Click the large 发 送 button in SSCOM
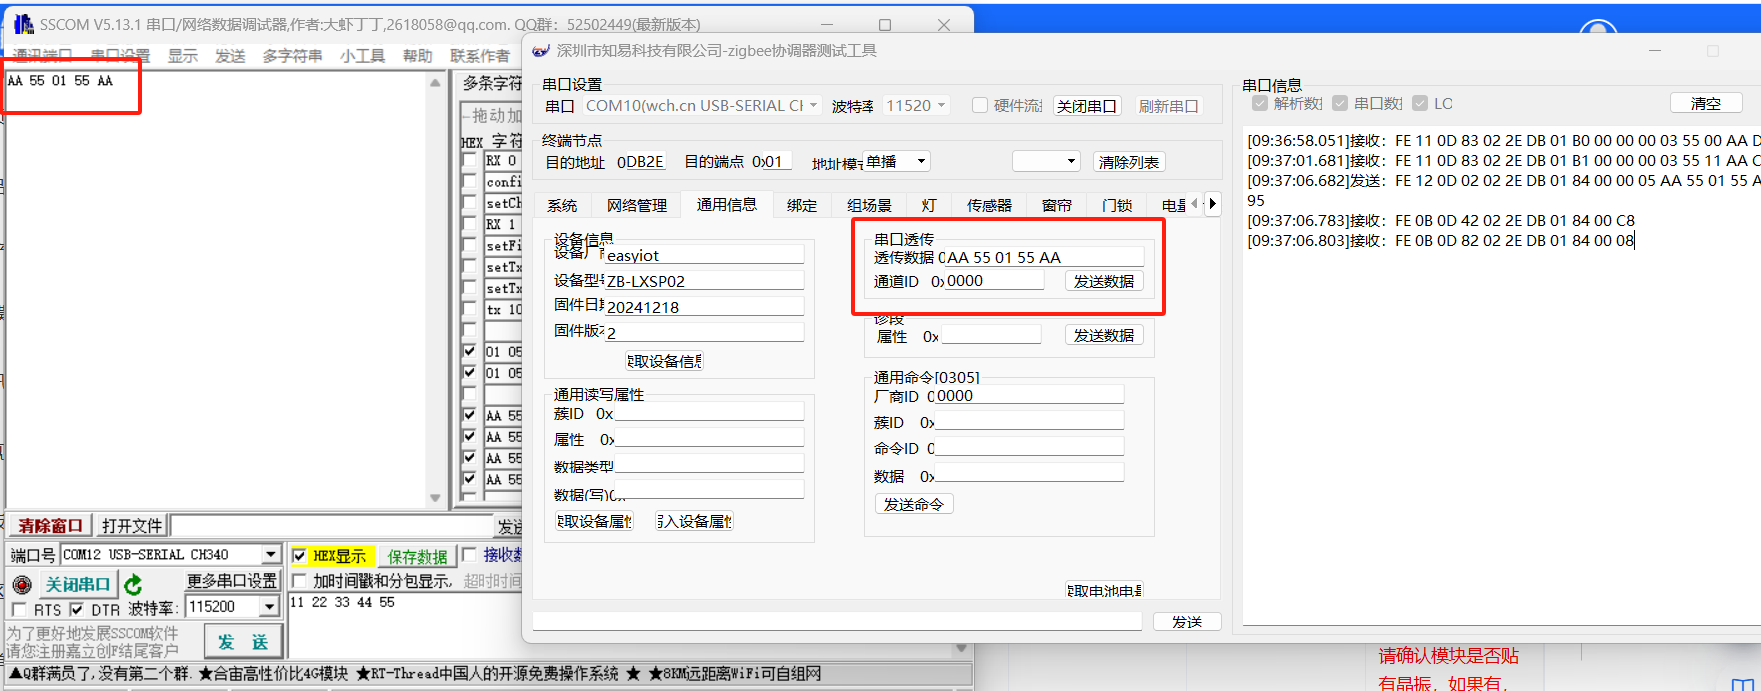This screenshot has width=1761, height=691. click(x=243, y=641)
